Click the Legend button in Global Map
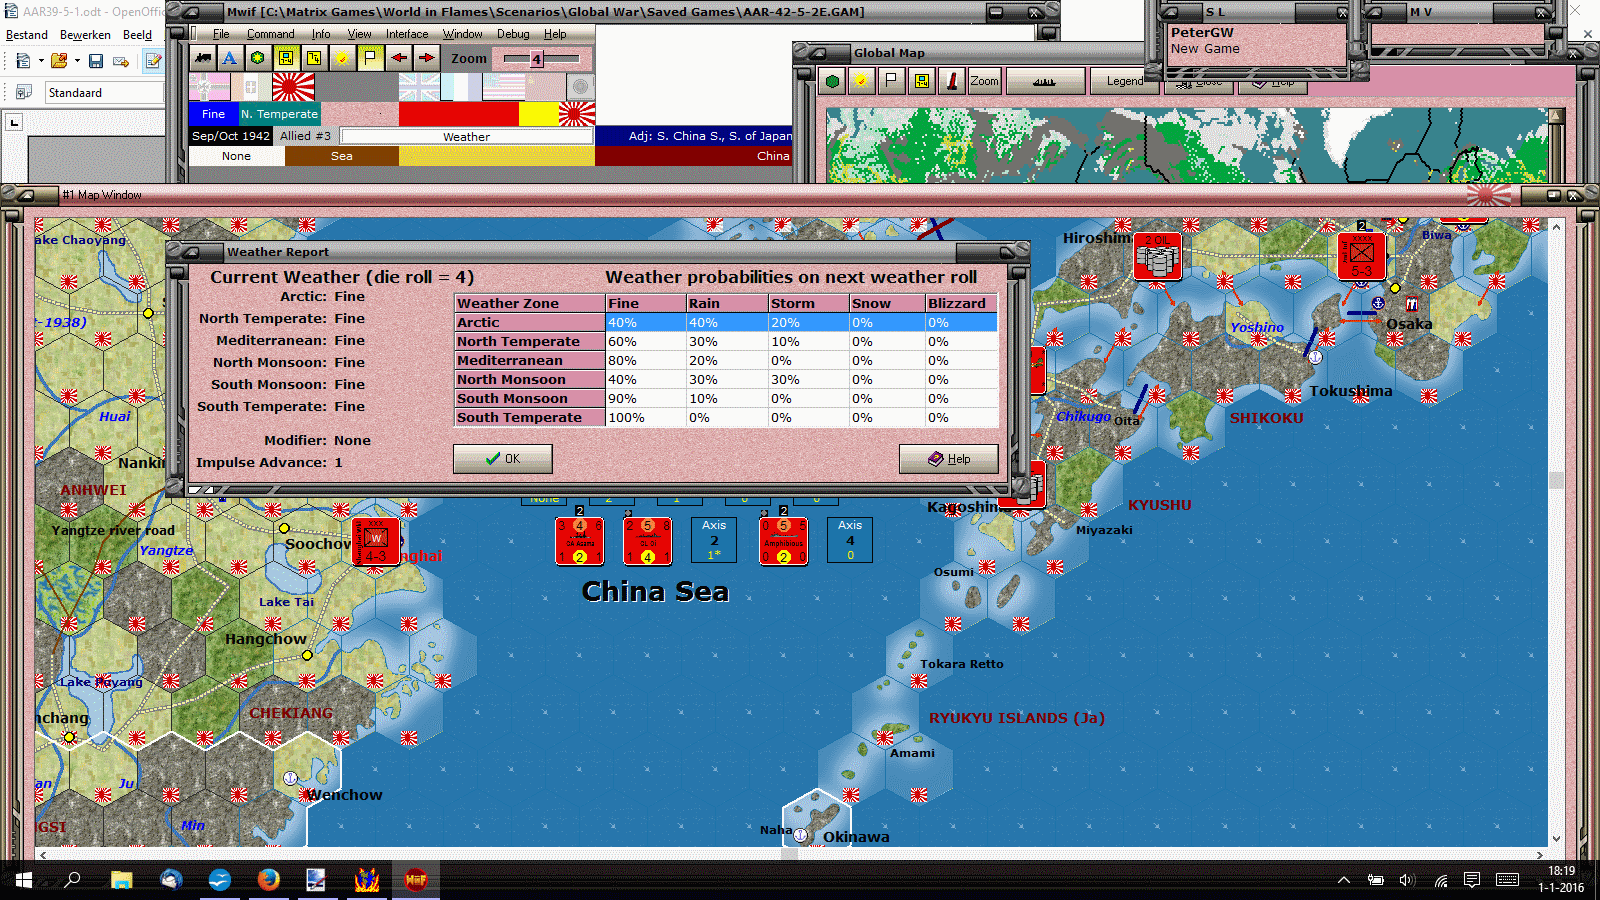This screenshot has width=1600, height=900. pos(1125,82)
